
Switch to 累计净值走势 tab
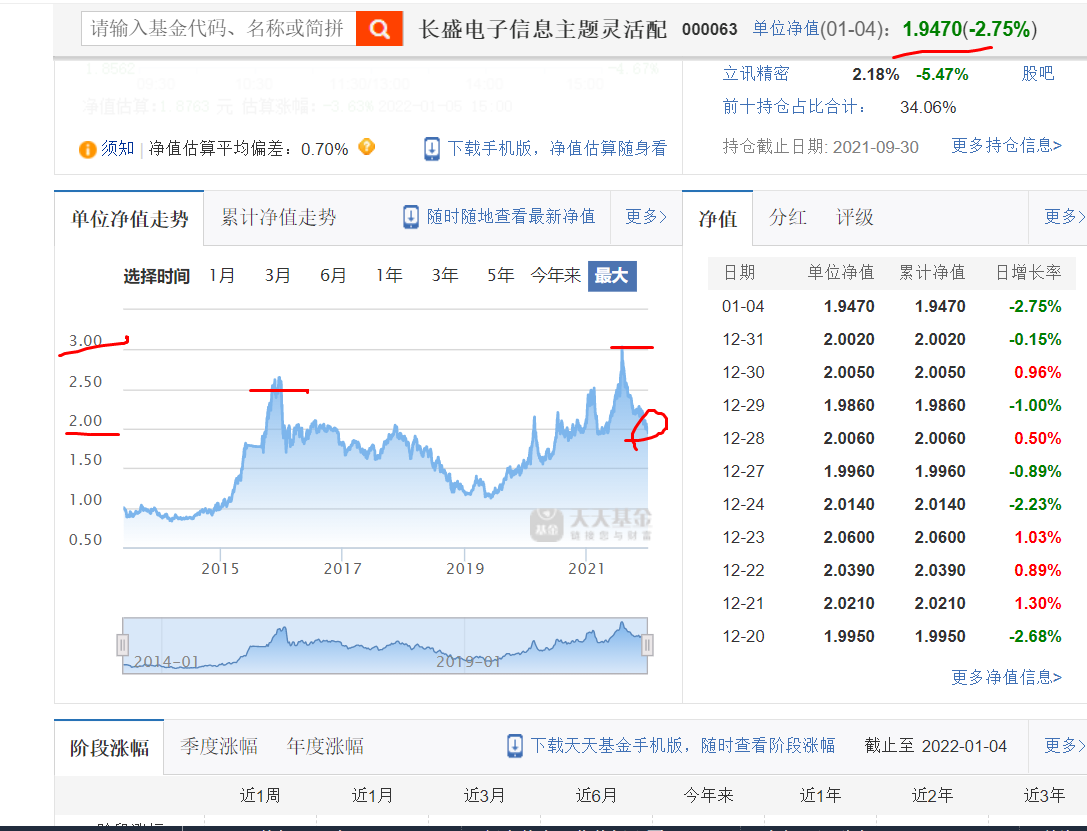click(279, 217)
